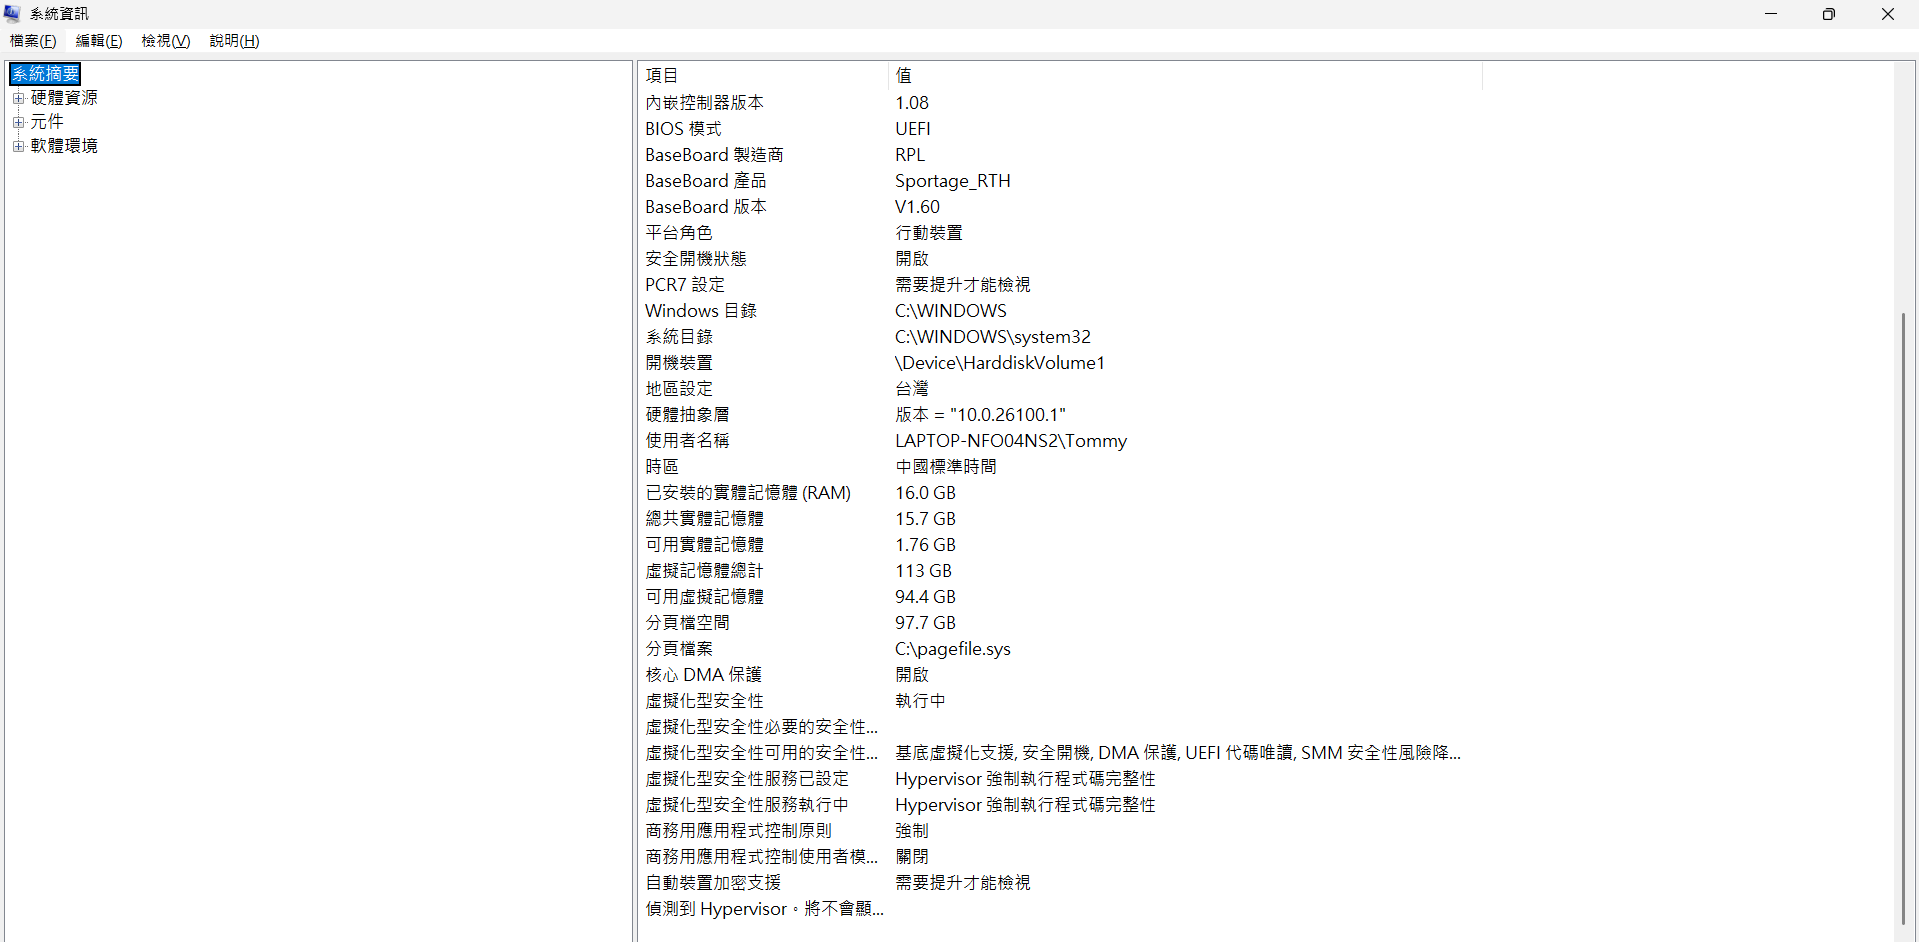Select the 虛擬化型安全性服務執行中 row
This screenshot has height=942, width=1919.
1060,805
